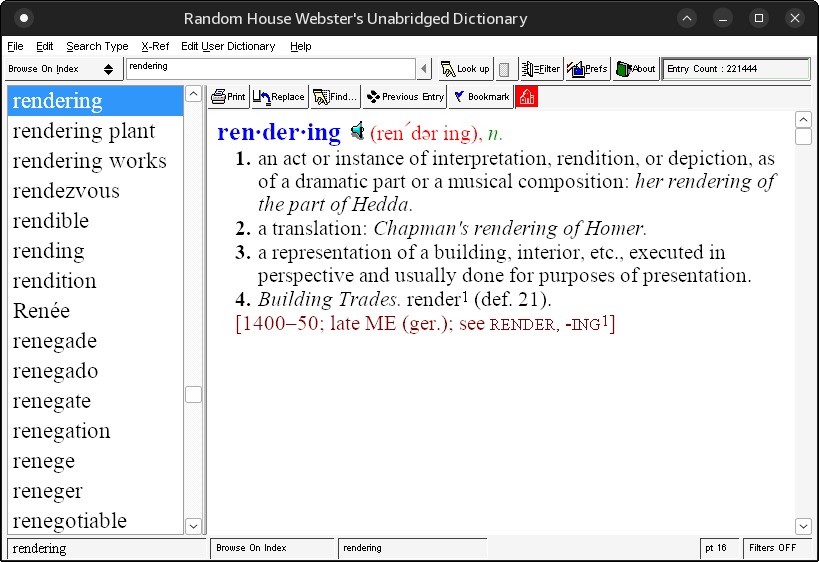Open search history arrow beside search field
819x562 pixels.
pos(424,69)
